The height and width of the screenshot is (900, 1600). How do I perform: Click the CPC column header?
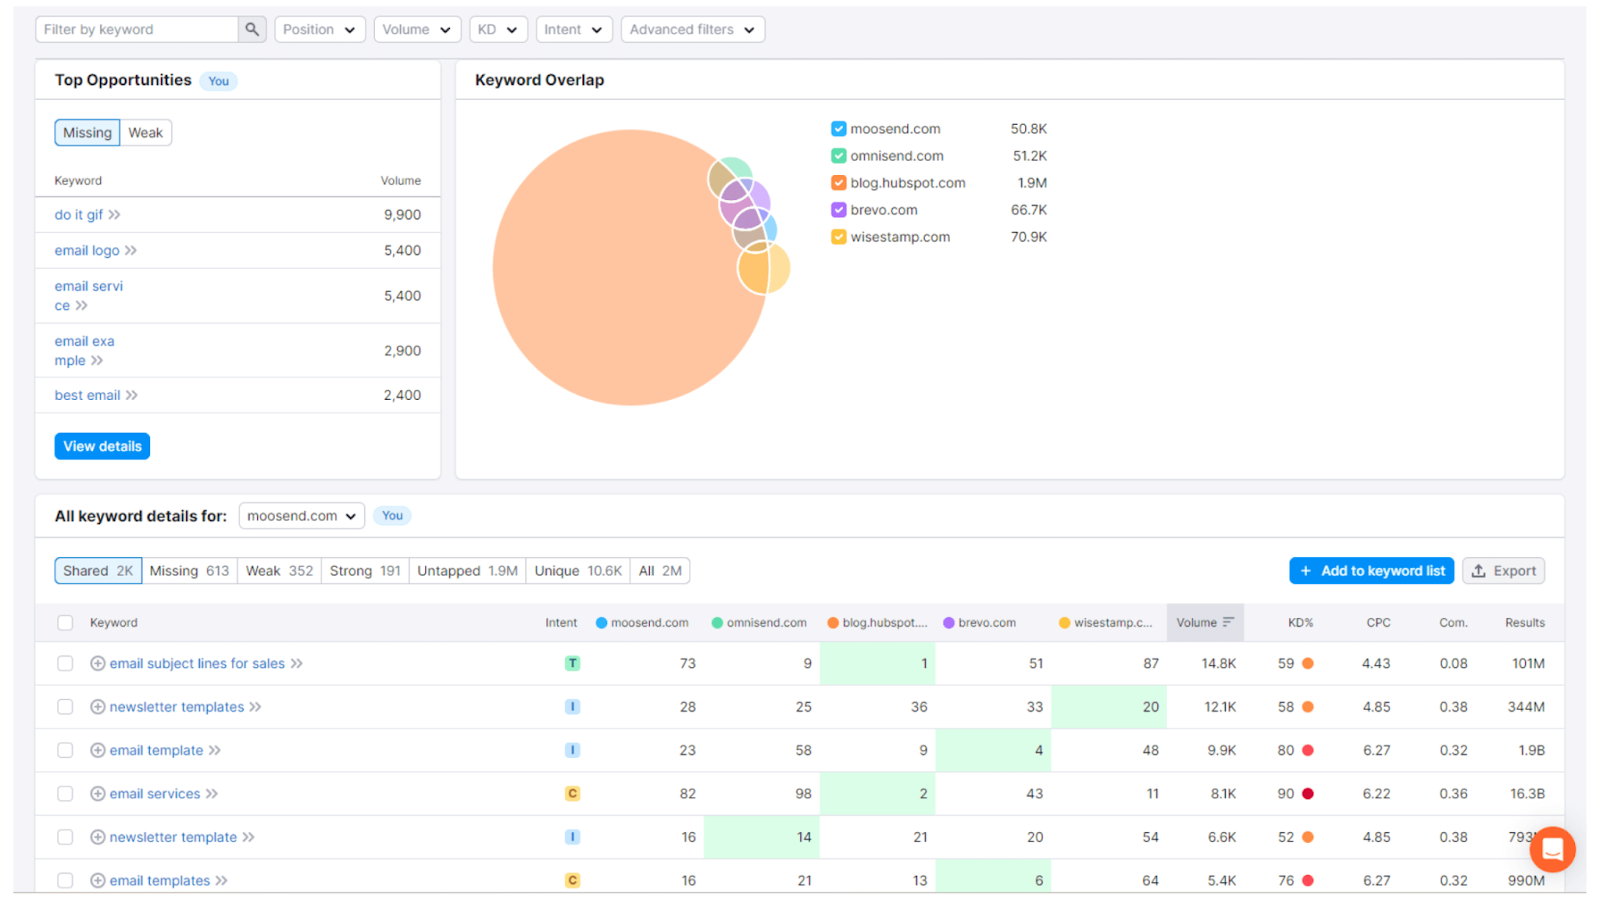1378,623
